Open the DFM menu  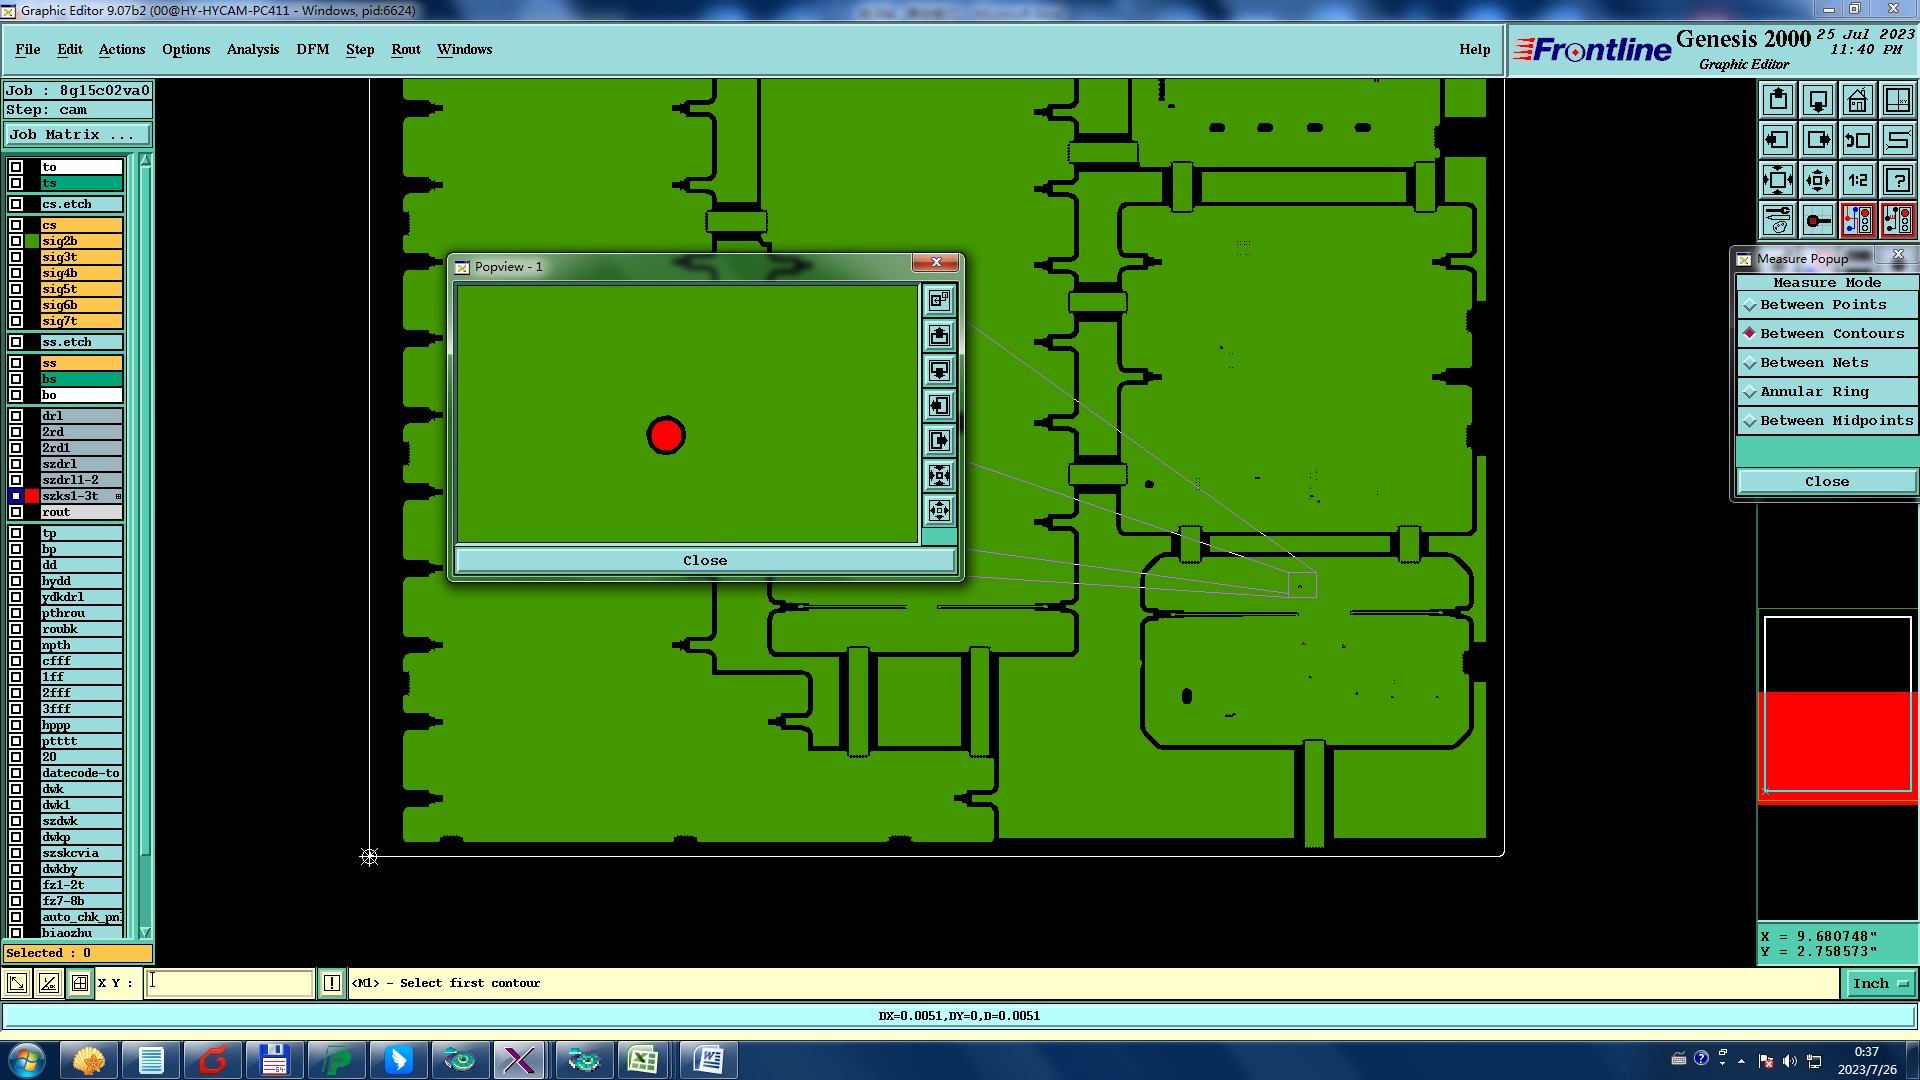pyautogui.click(x=312, y=49)
